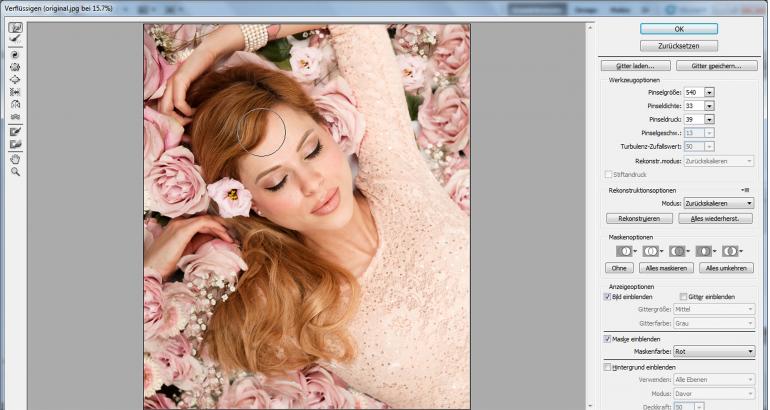Viewport: 770px width, 410px height.
Task: Click the Ohne mask button
Action: click(619, 268)
